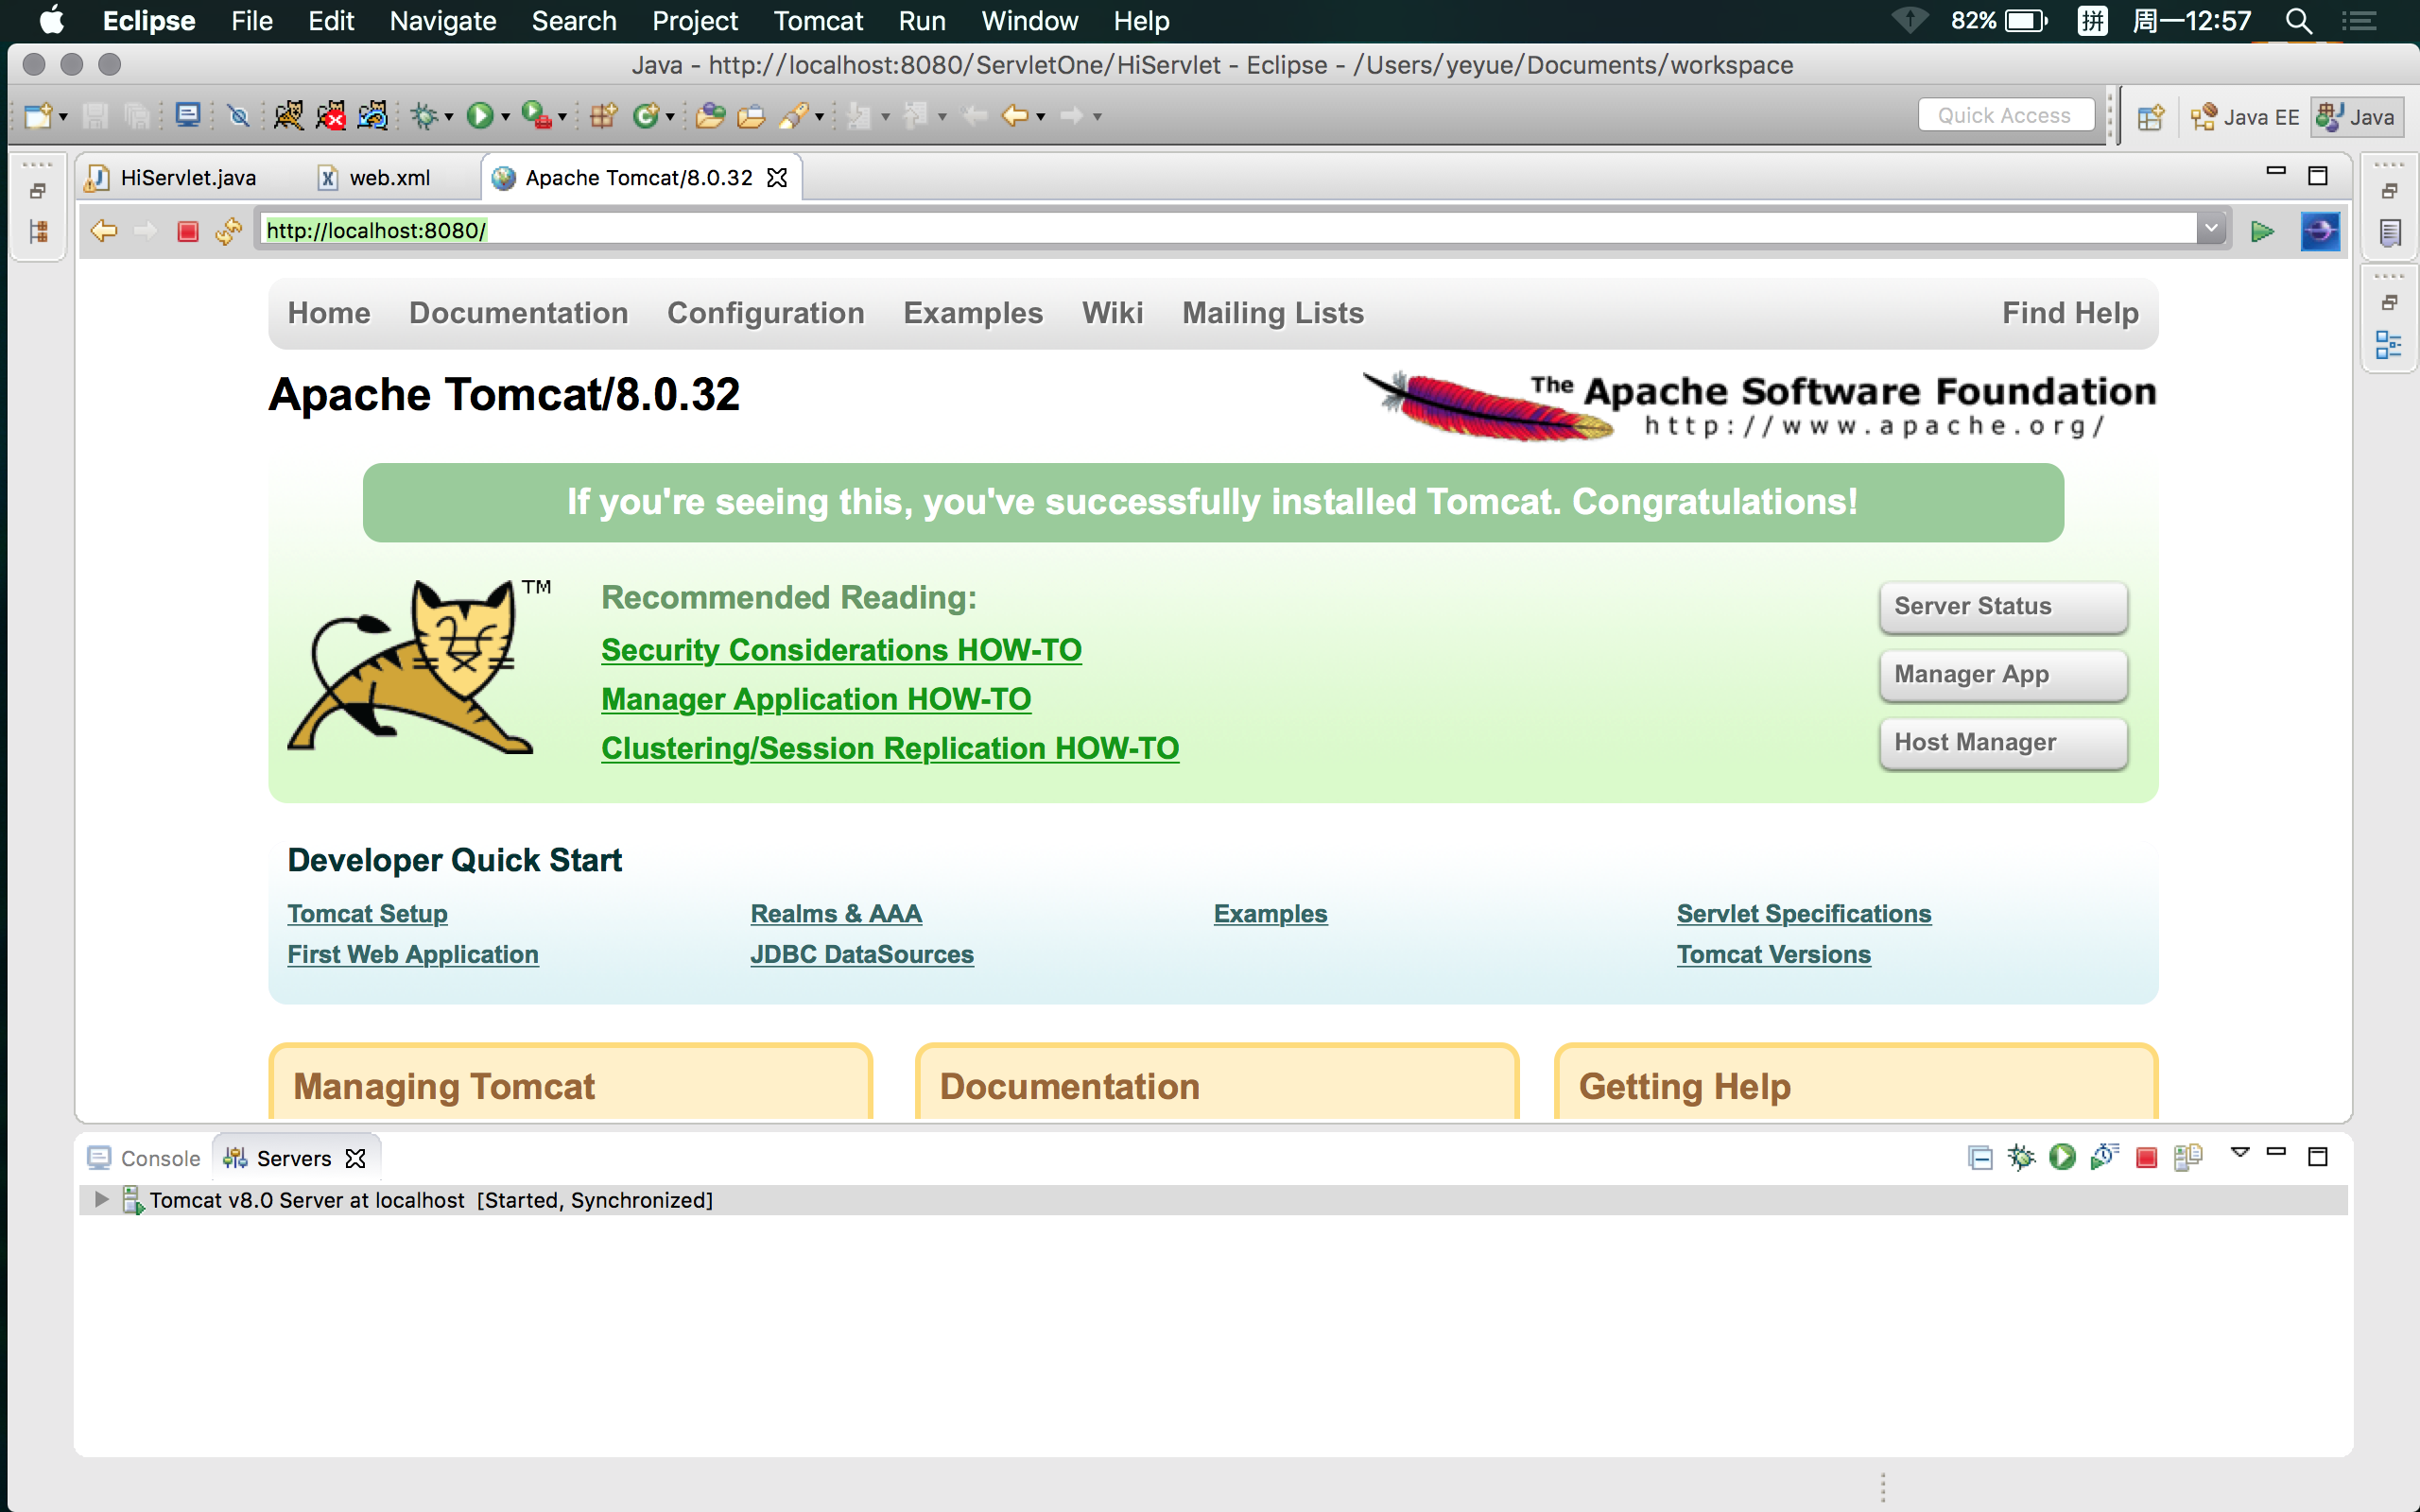
Task: Click the New Java Package icon
Action: click(x=603, y=116)
